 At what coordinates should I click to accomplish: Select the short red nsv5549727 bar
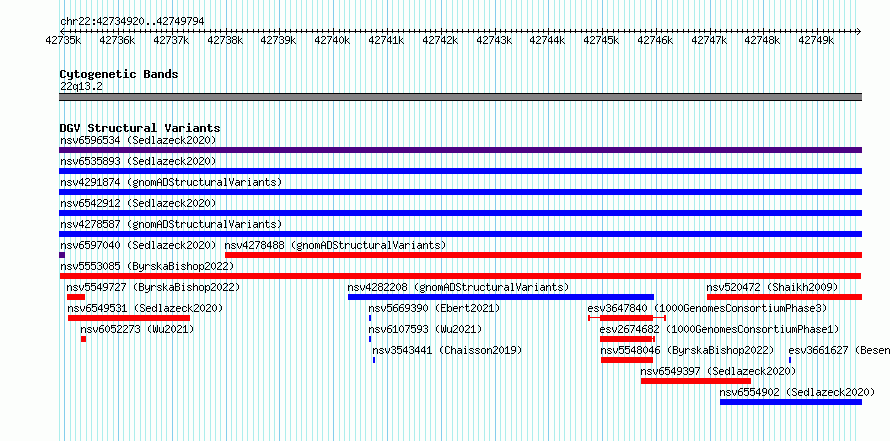(x=75, y=297)
